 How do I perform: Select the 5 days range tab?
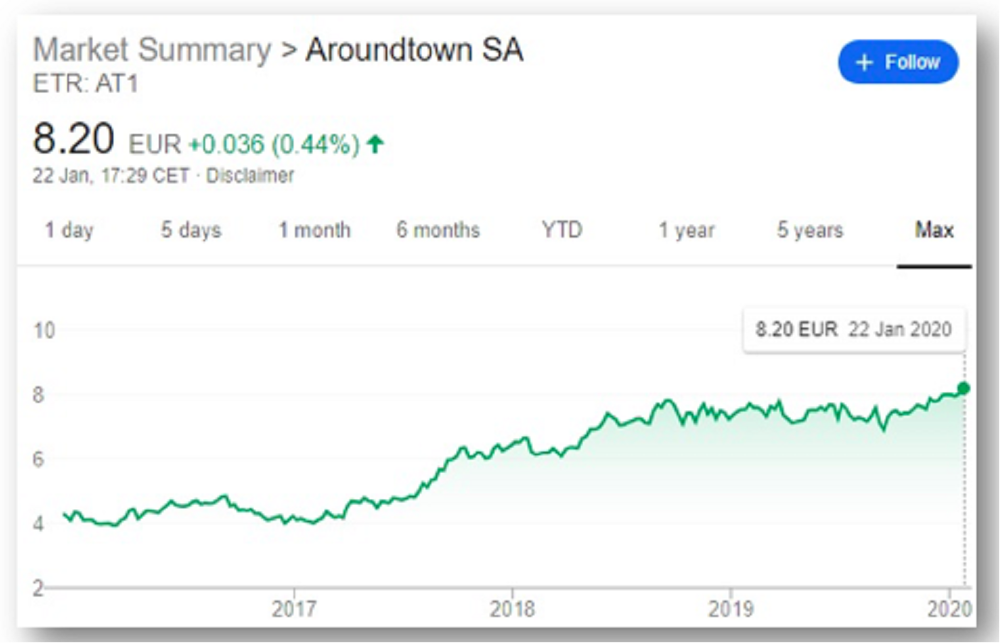(191, 230)
